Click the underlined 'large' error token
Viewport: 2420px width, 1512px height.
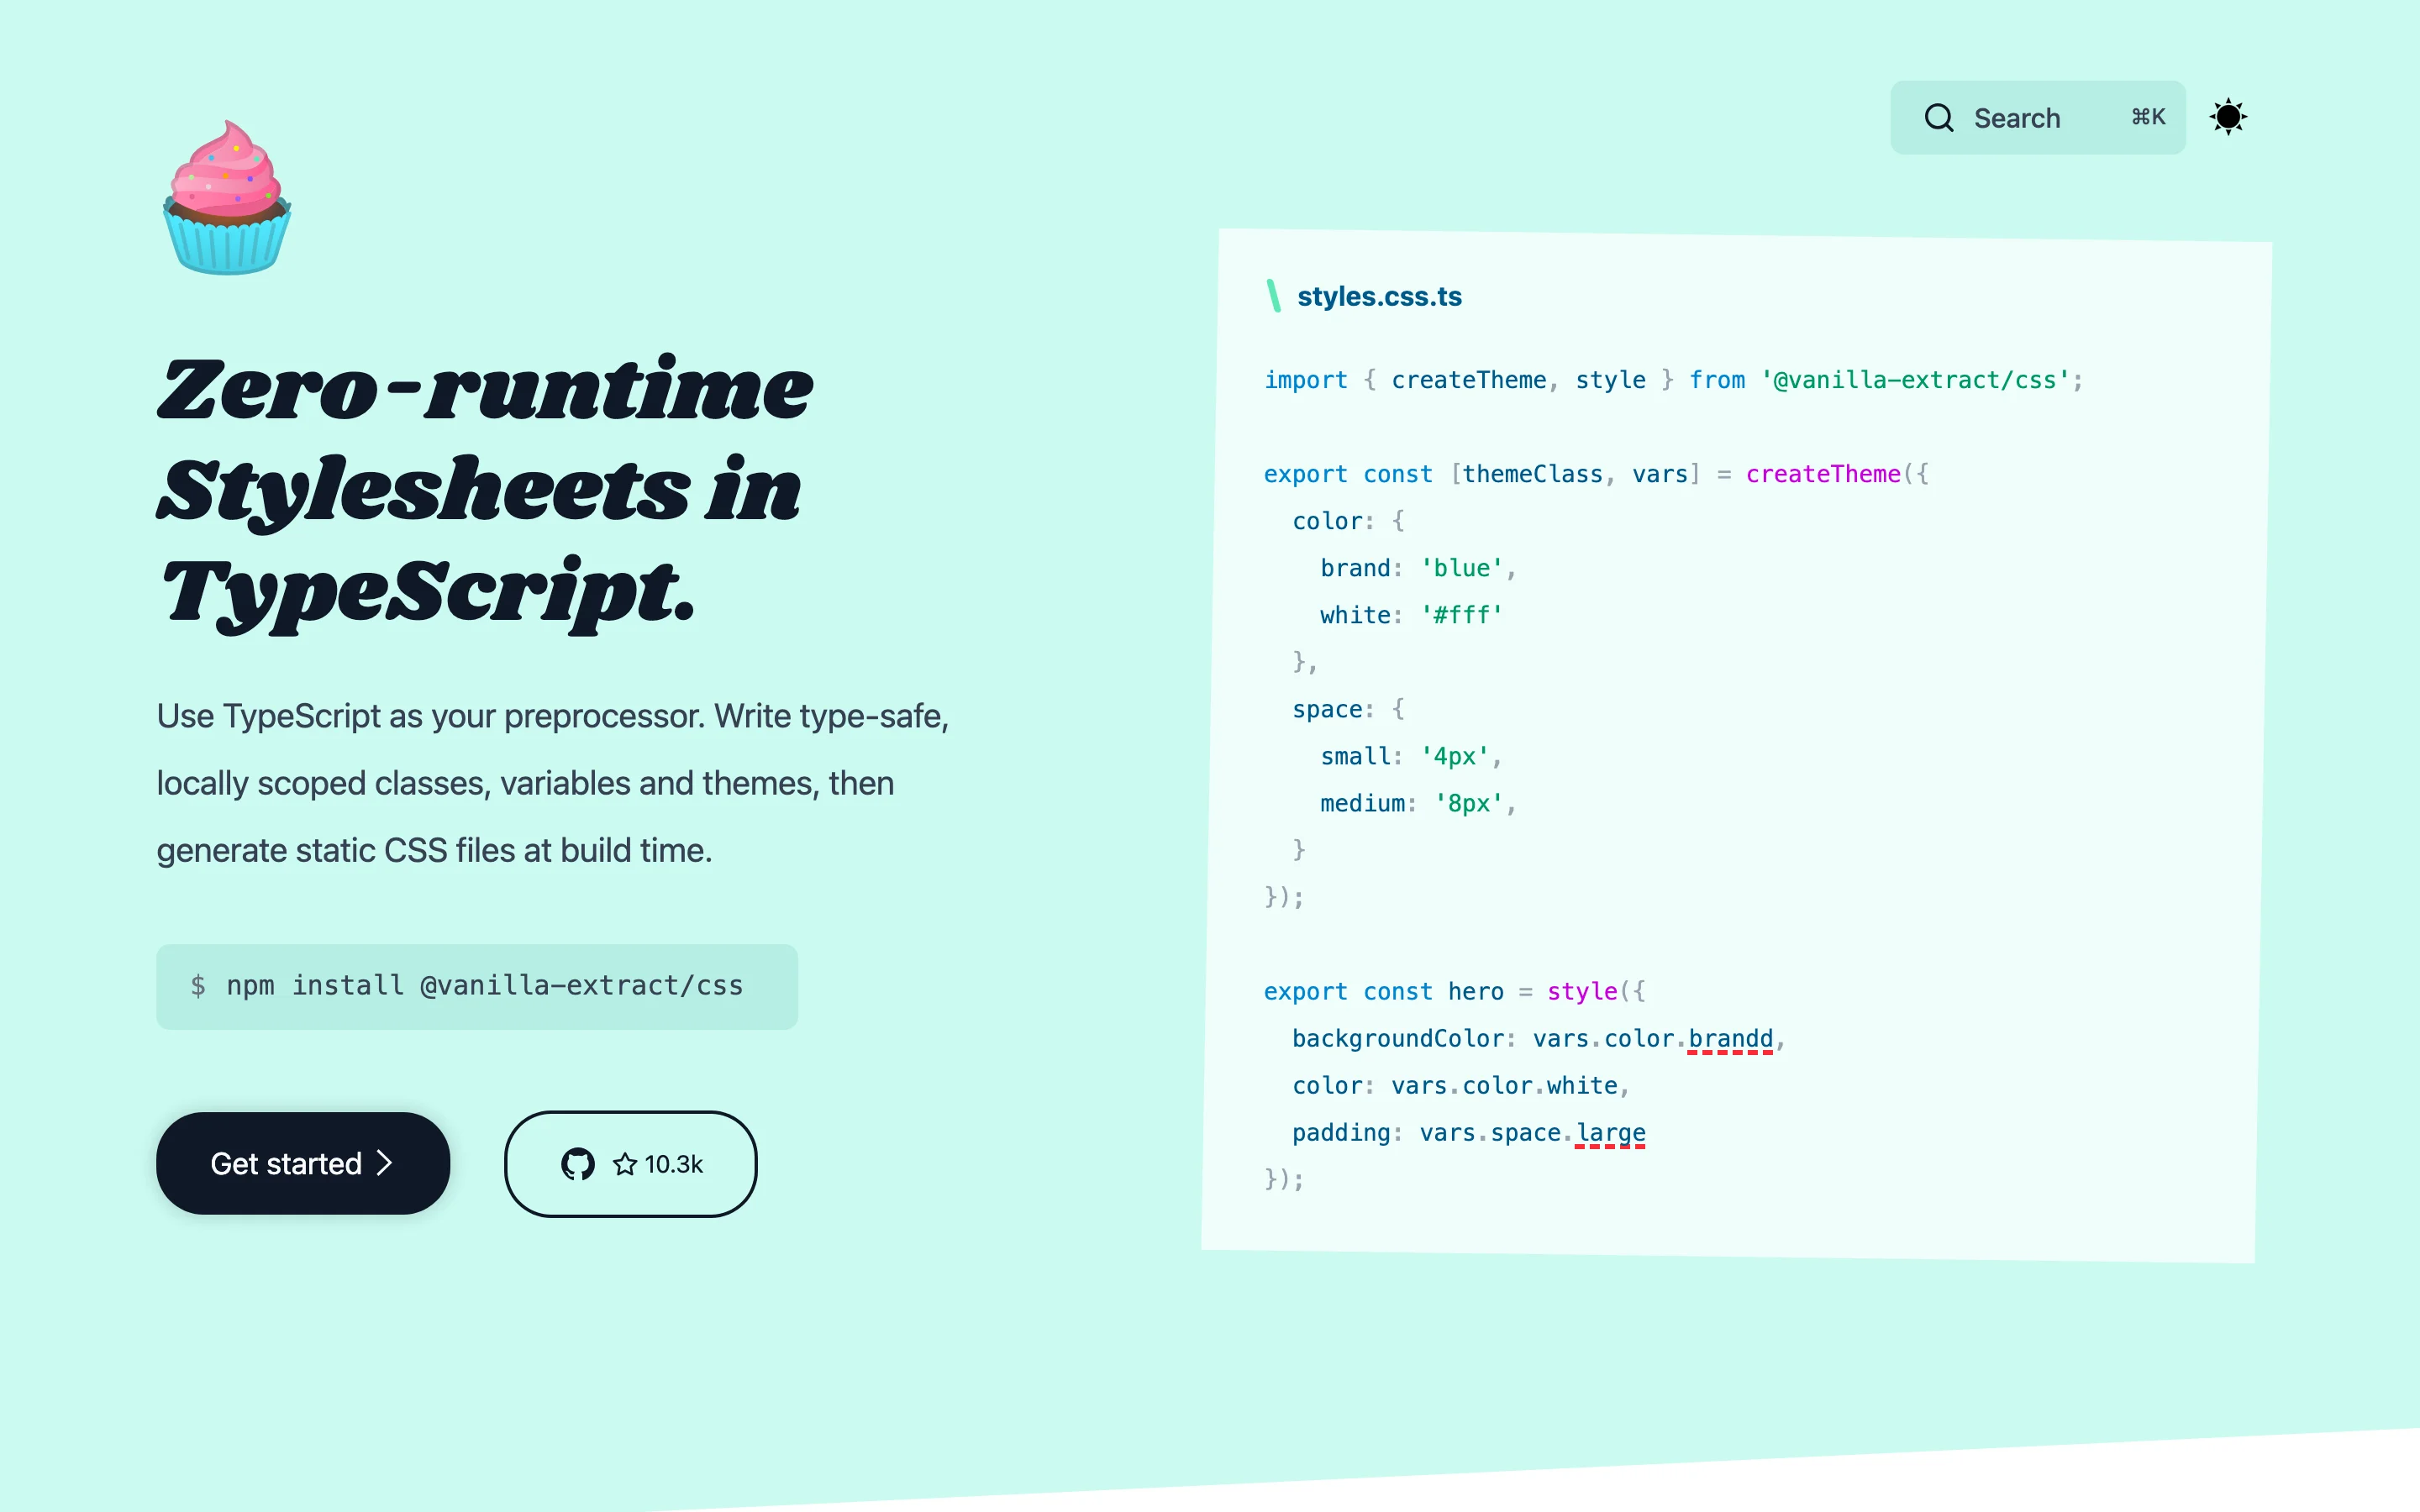point(1610,1132)
